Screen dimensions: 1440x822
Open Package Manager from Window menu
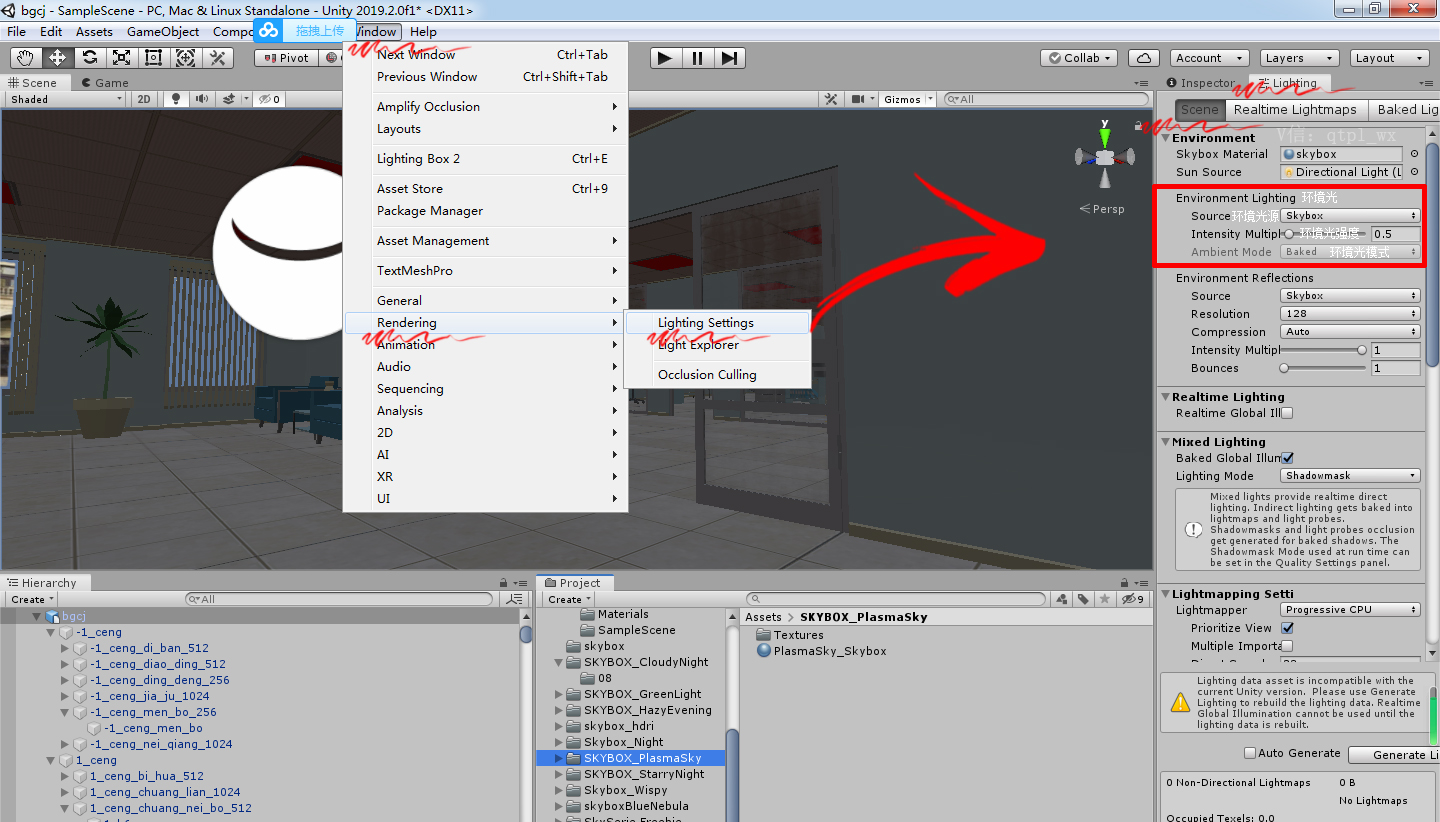coord(485,211)
